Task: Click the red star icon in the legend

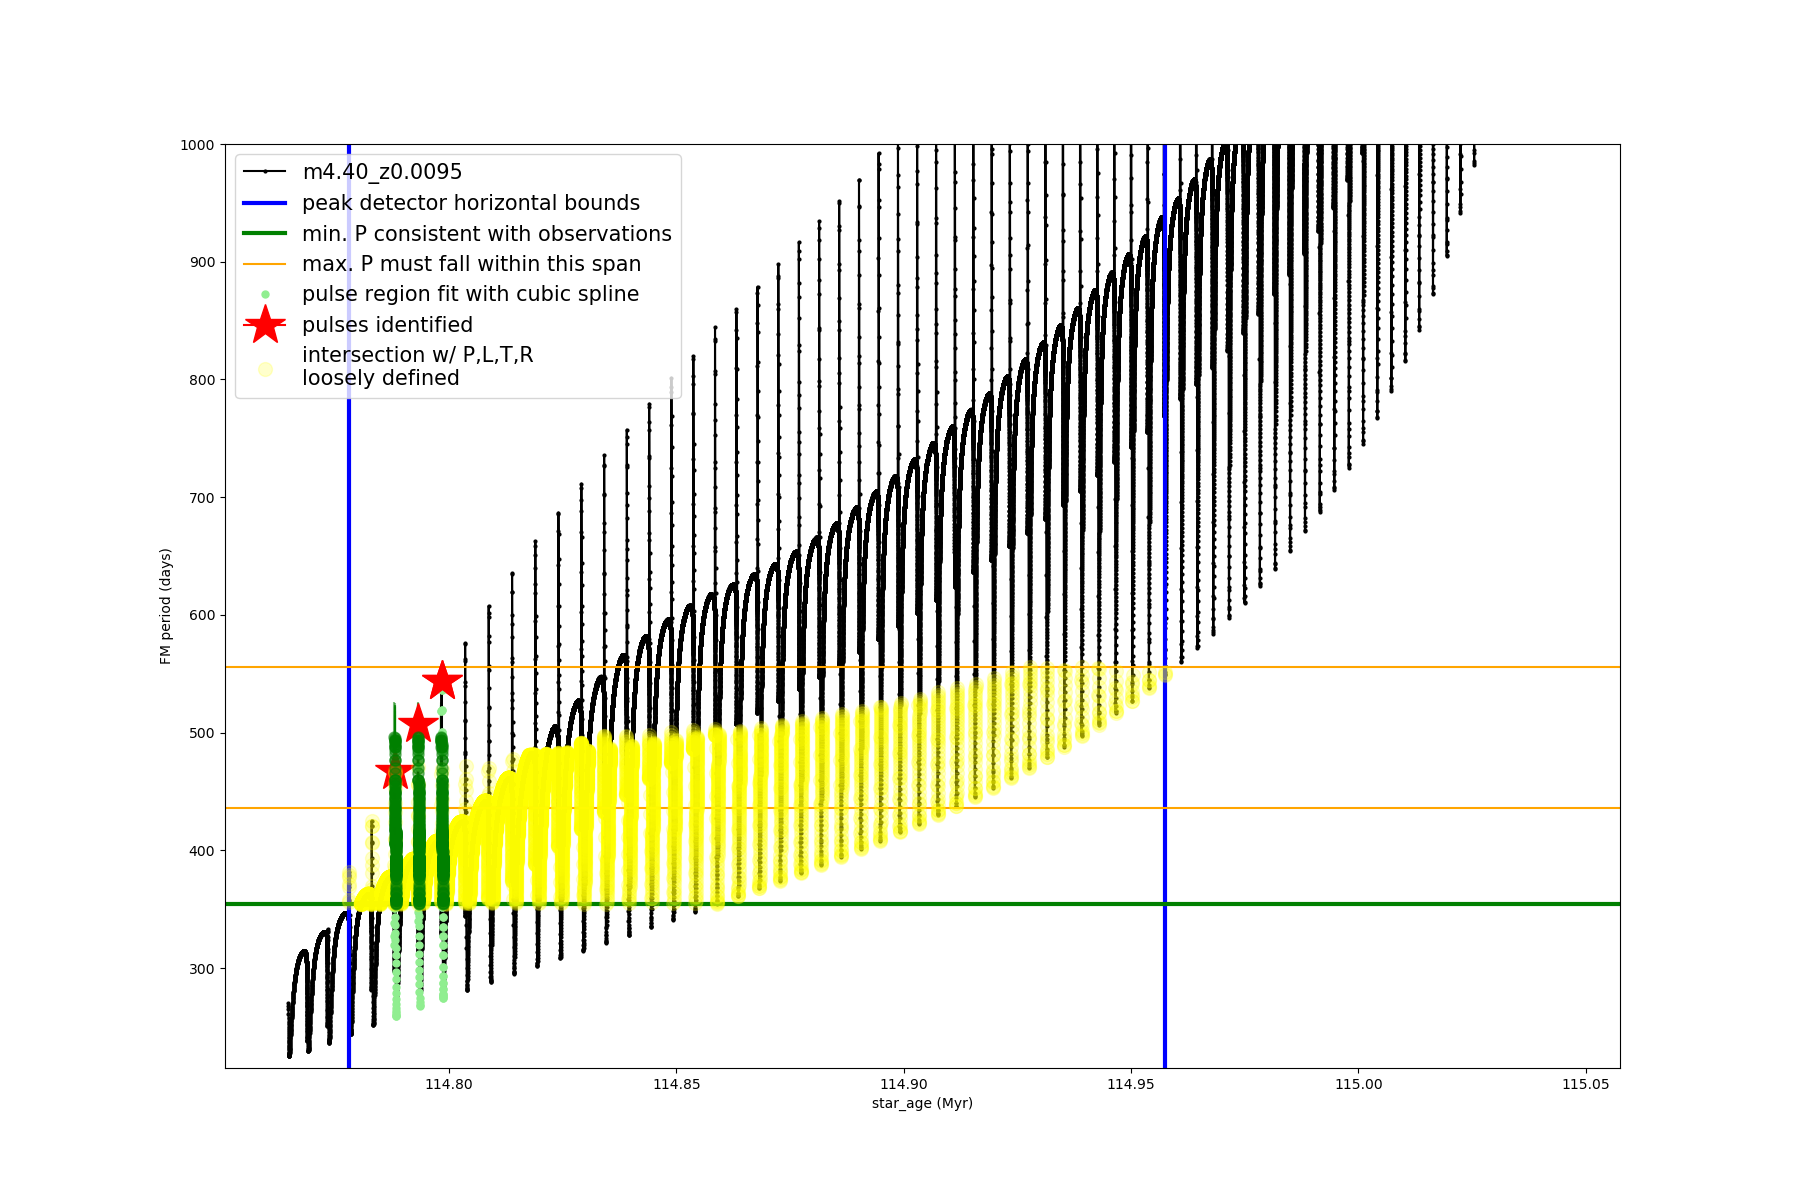Action: click(265, 324)
